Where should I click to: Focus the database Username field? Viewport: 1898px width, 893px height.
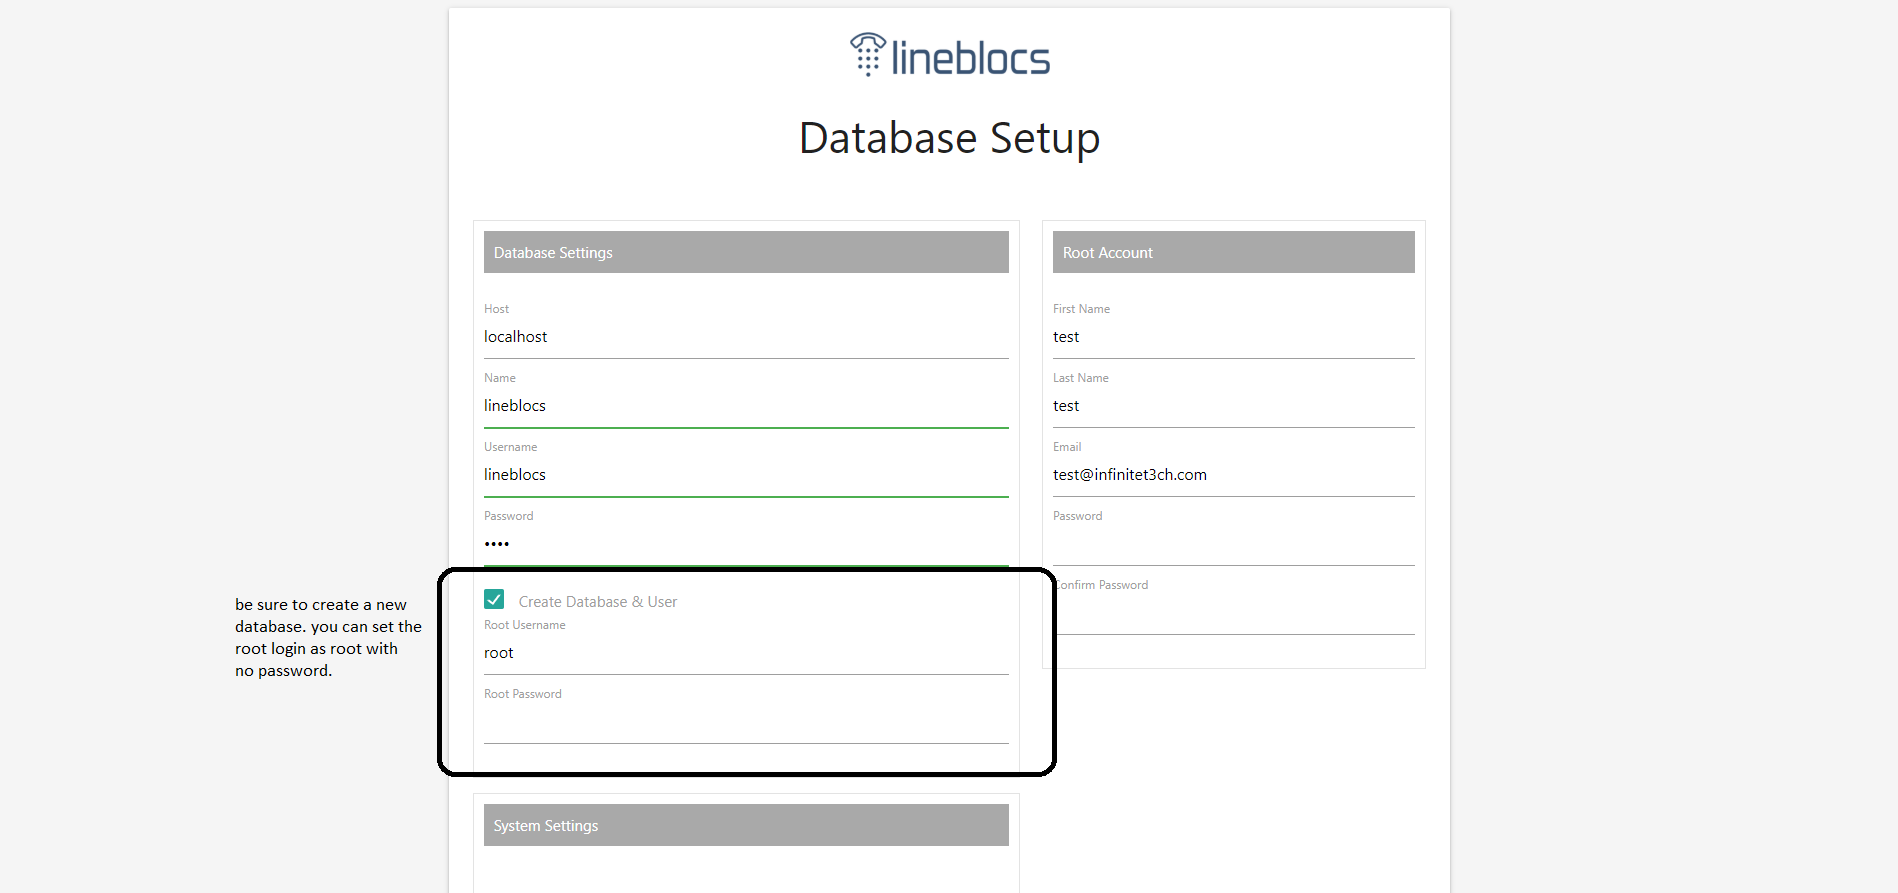[746, 475]
